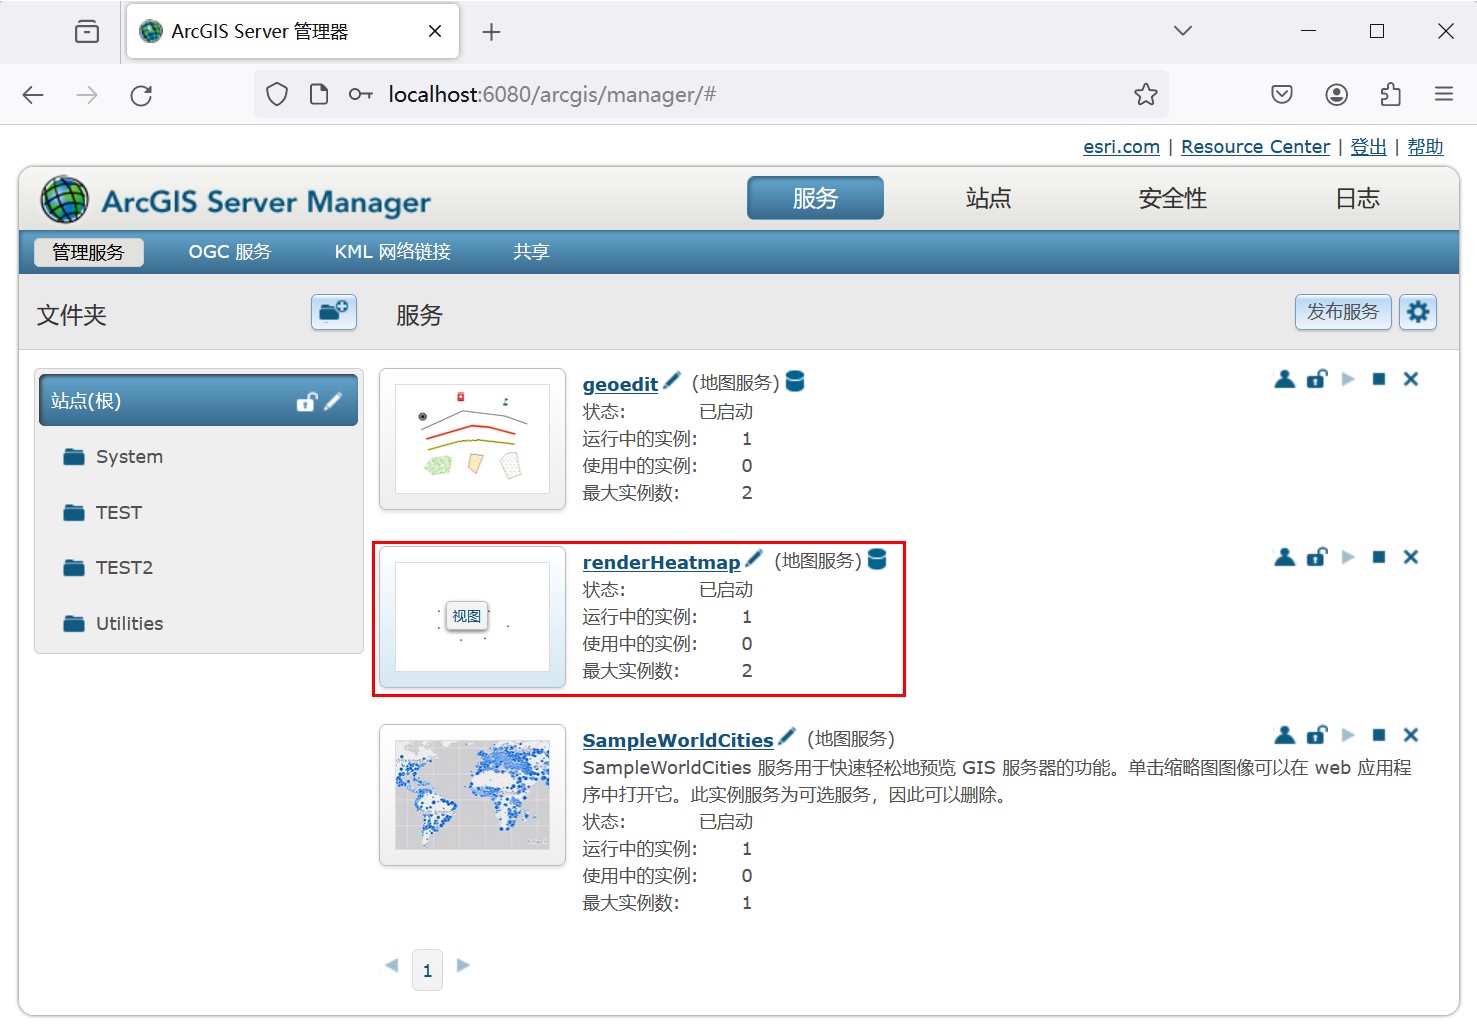This screenshot has width=1477, height=1028.
Task: Follow the esri.com link
Action: [1121, 147]
